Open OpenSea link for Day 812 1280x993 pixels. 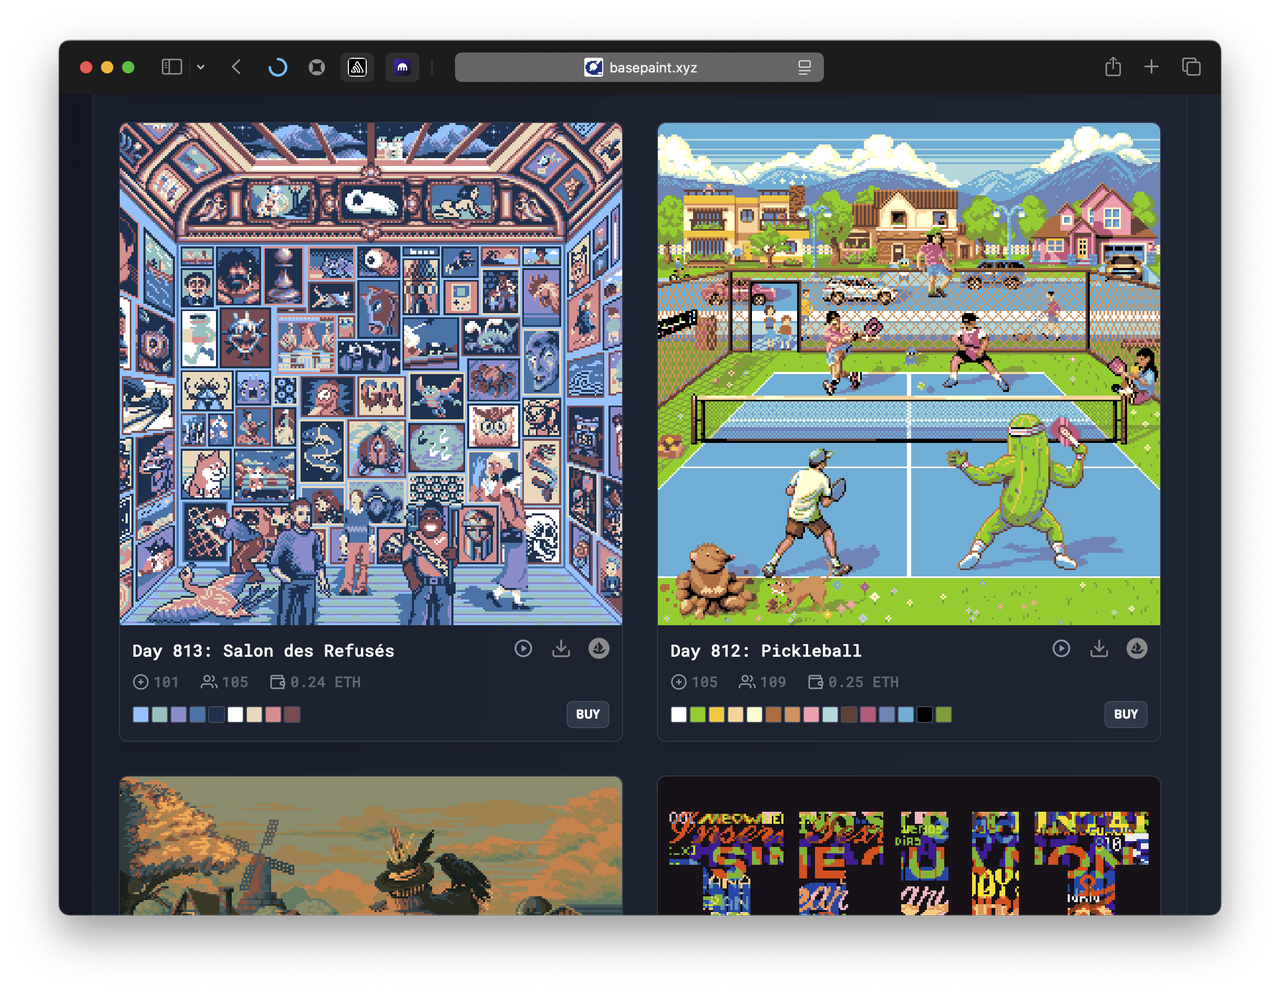tap(1137, 649)
